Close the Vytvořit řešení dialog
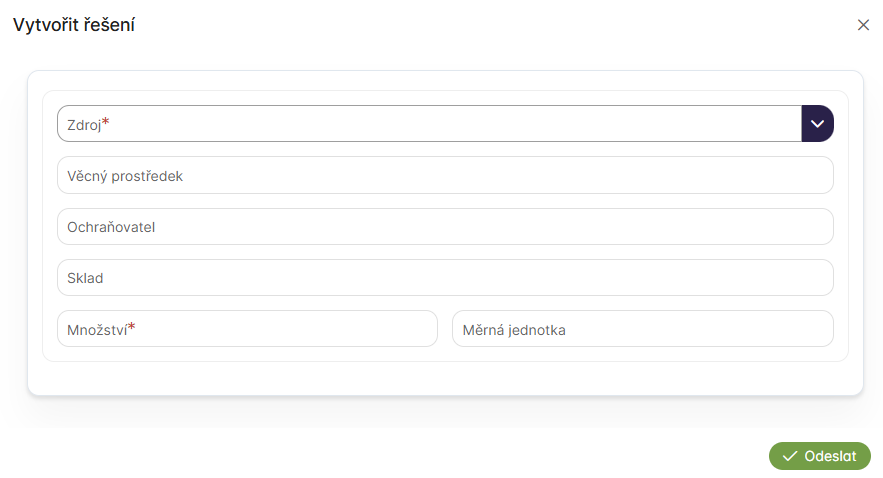 coord(863,25)
